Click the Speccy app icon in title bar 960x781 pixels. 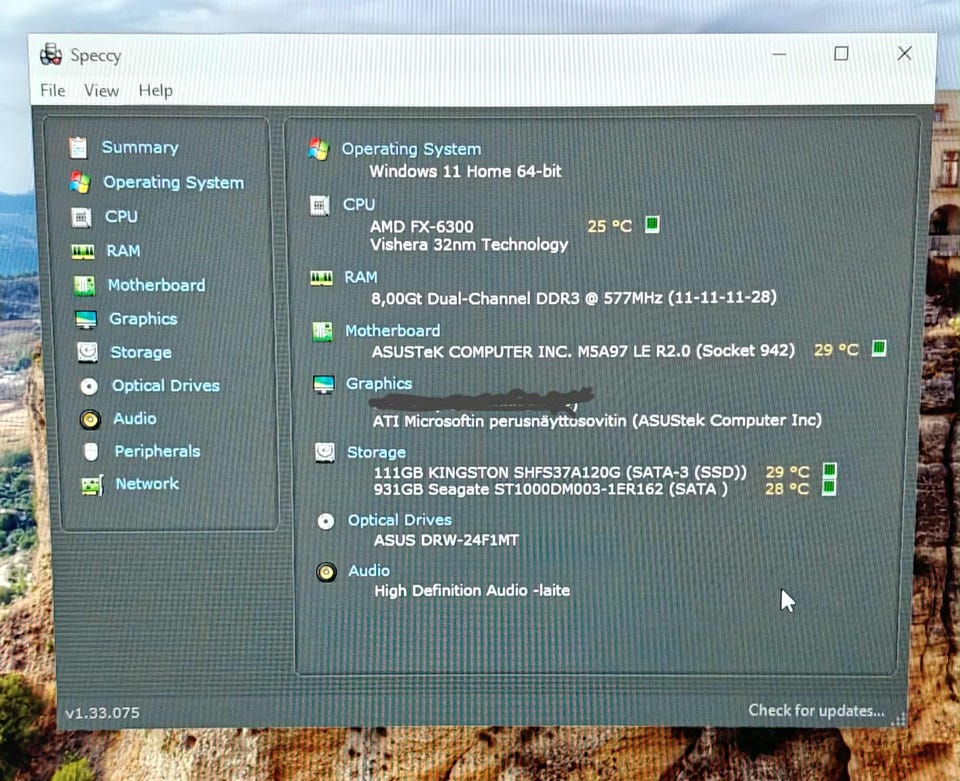pos(50,54)
